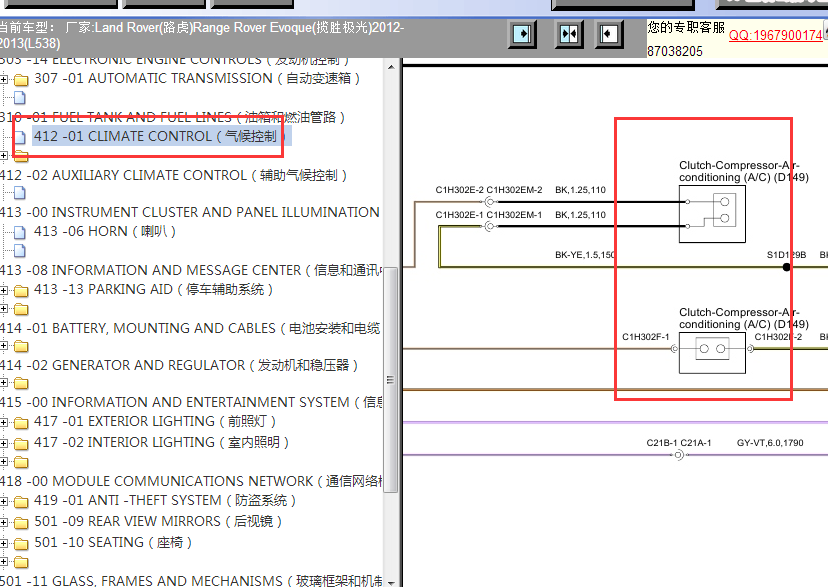
Task: Click document icon beside 413-06 HORN
Action: (x=20, y=232)
